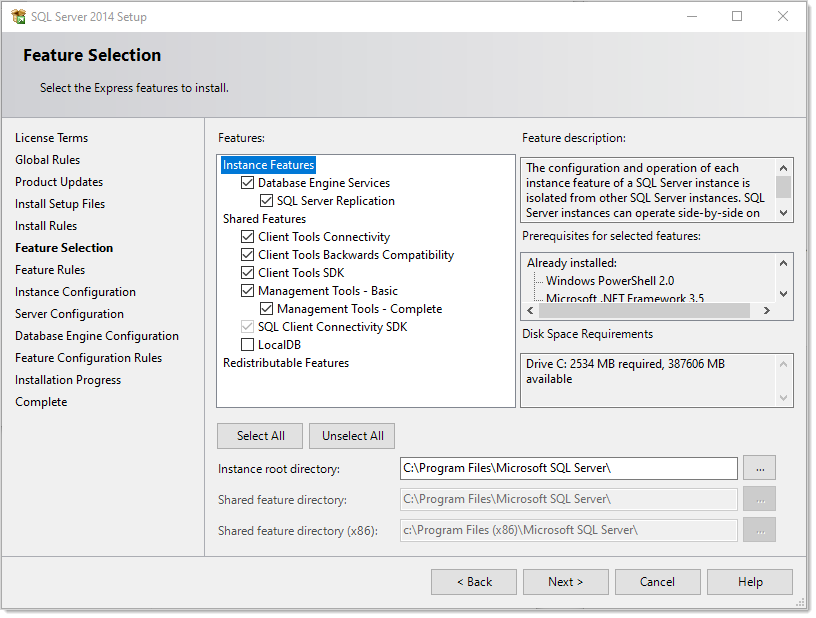Uncheck Database Engine Services feature
The height and width of the screenshot is (618, 816).
click(247, 183)
